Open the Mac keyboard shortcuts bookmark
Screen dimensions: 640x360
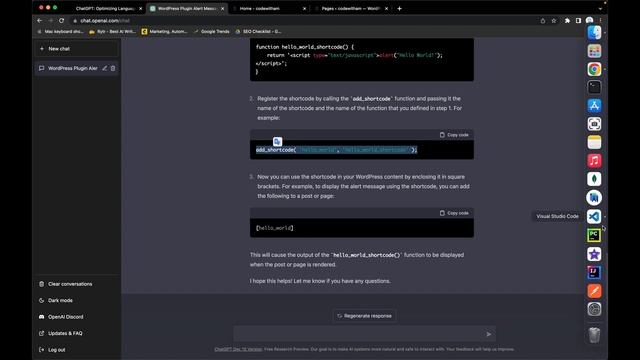[x=60, y=31]
